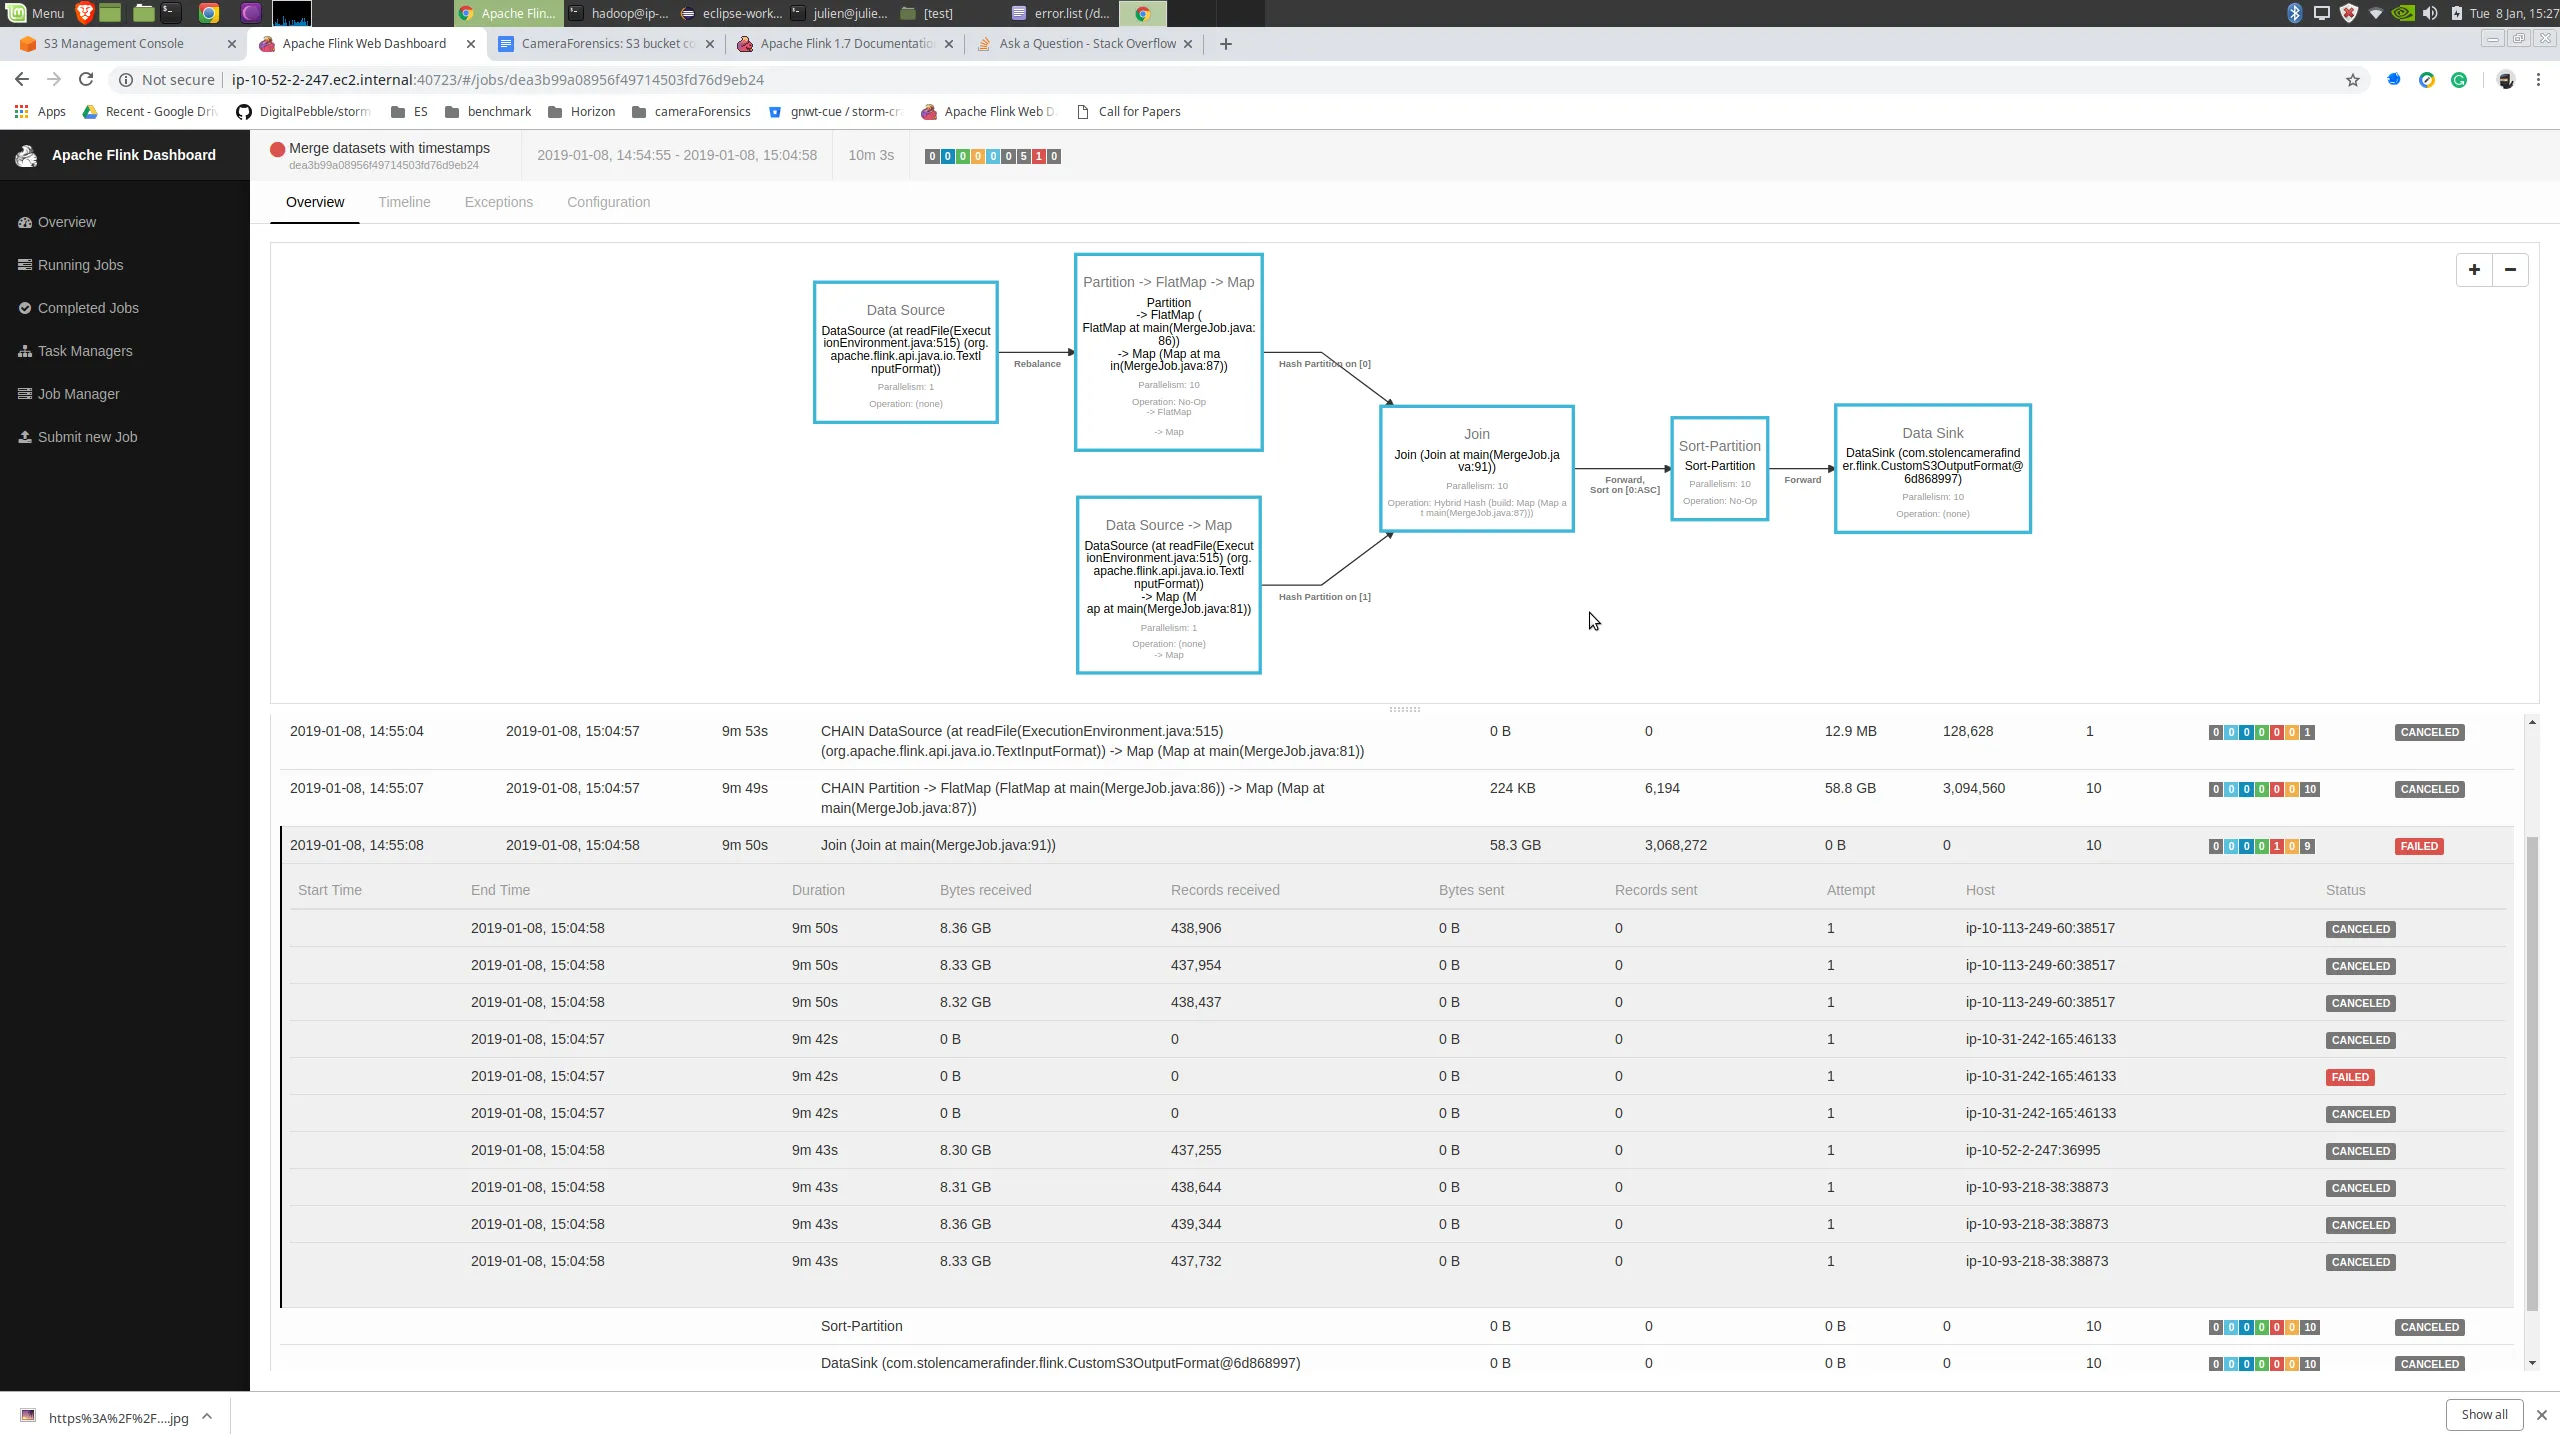Click the browser reload icon

click(86, 80)
